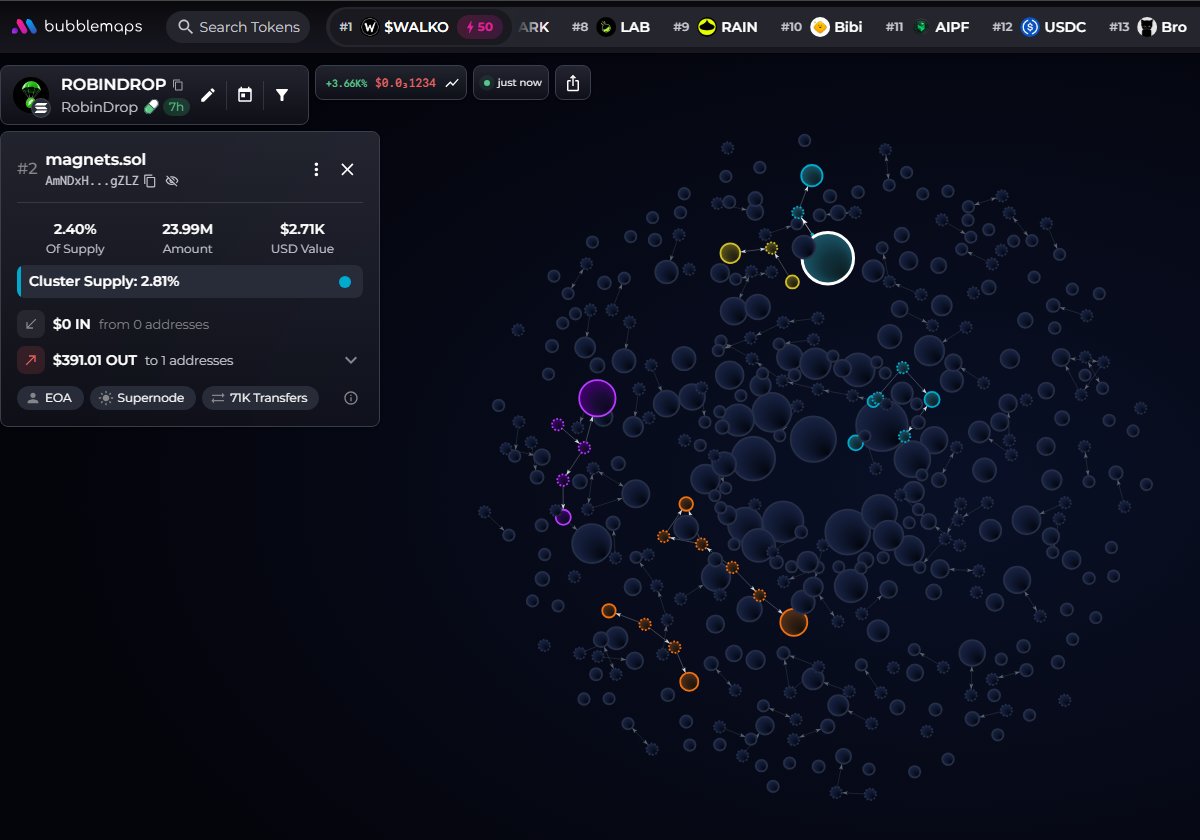Select the $2.71K USD Value figure
This screenshot has width=1200, height=840.
tap(300, 229)
